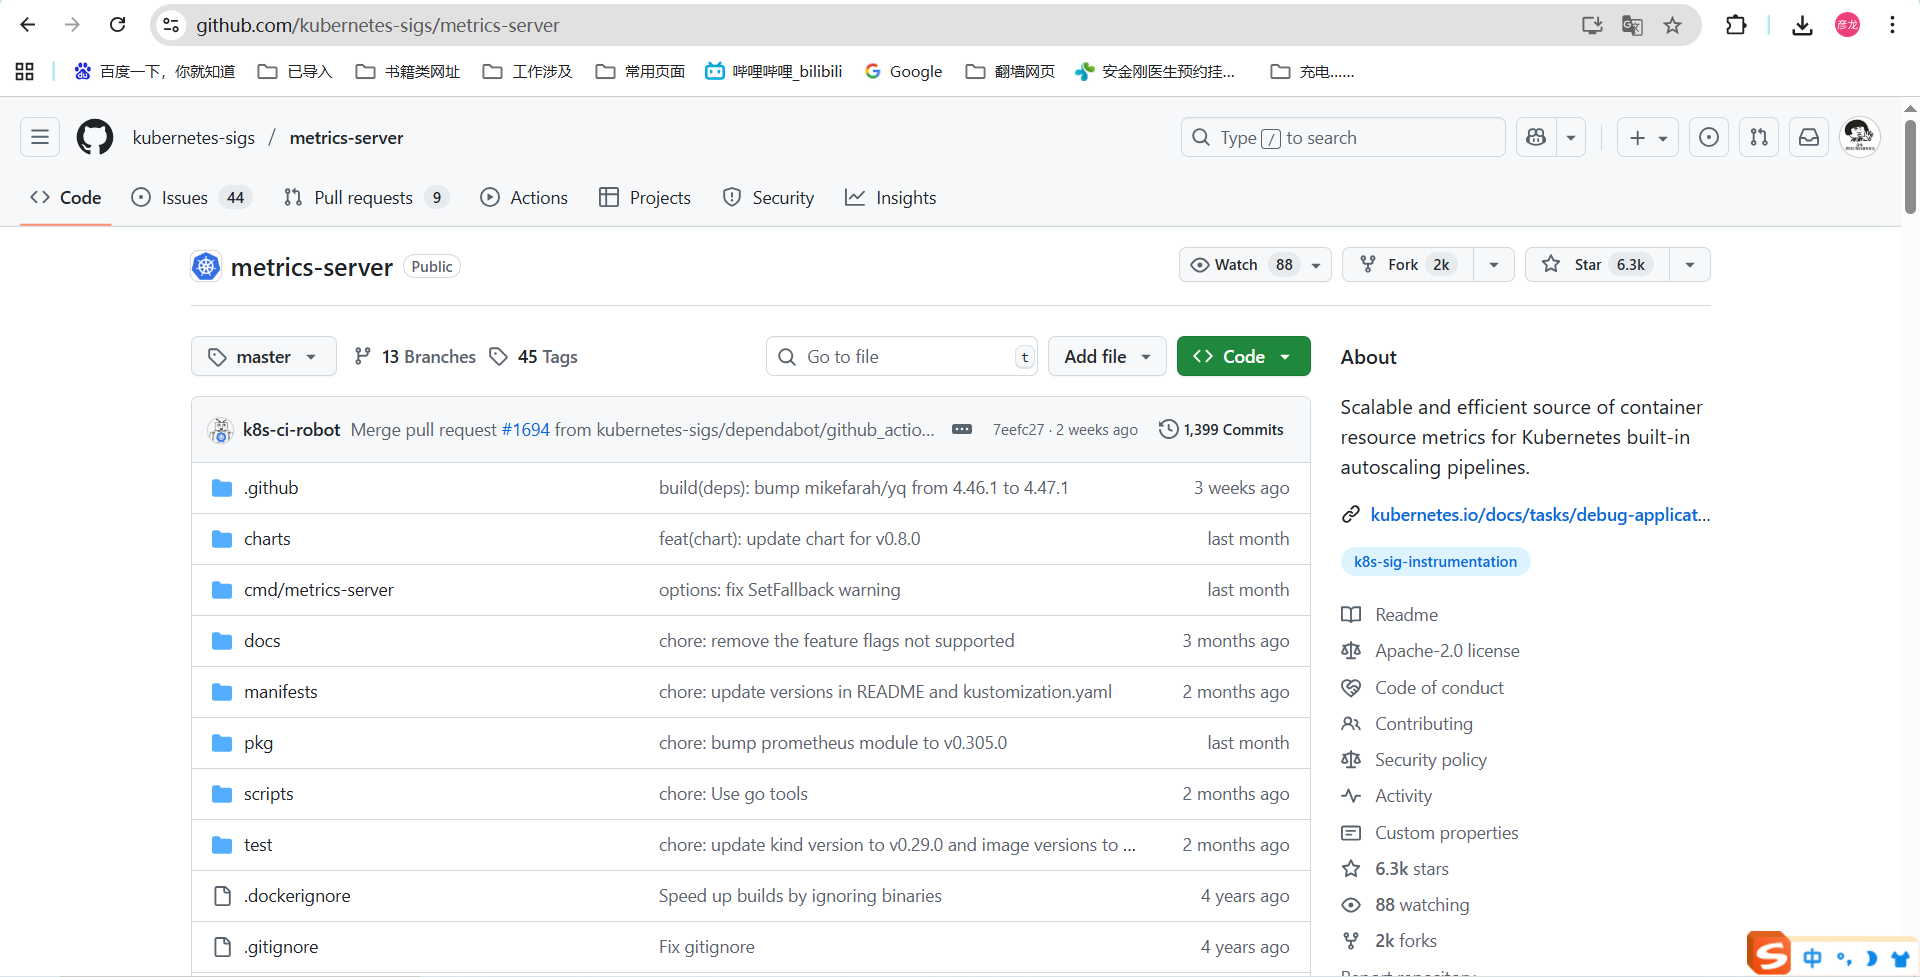This screenshot has width=1920, height=977.
Task: Open the GitHub homepage logo
Action: click(x=95, y=137)
